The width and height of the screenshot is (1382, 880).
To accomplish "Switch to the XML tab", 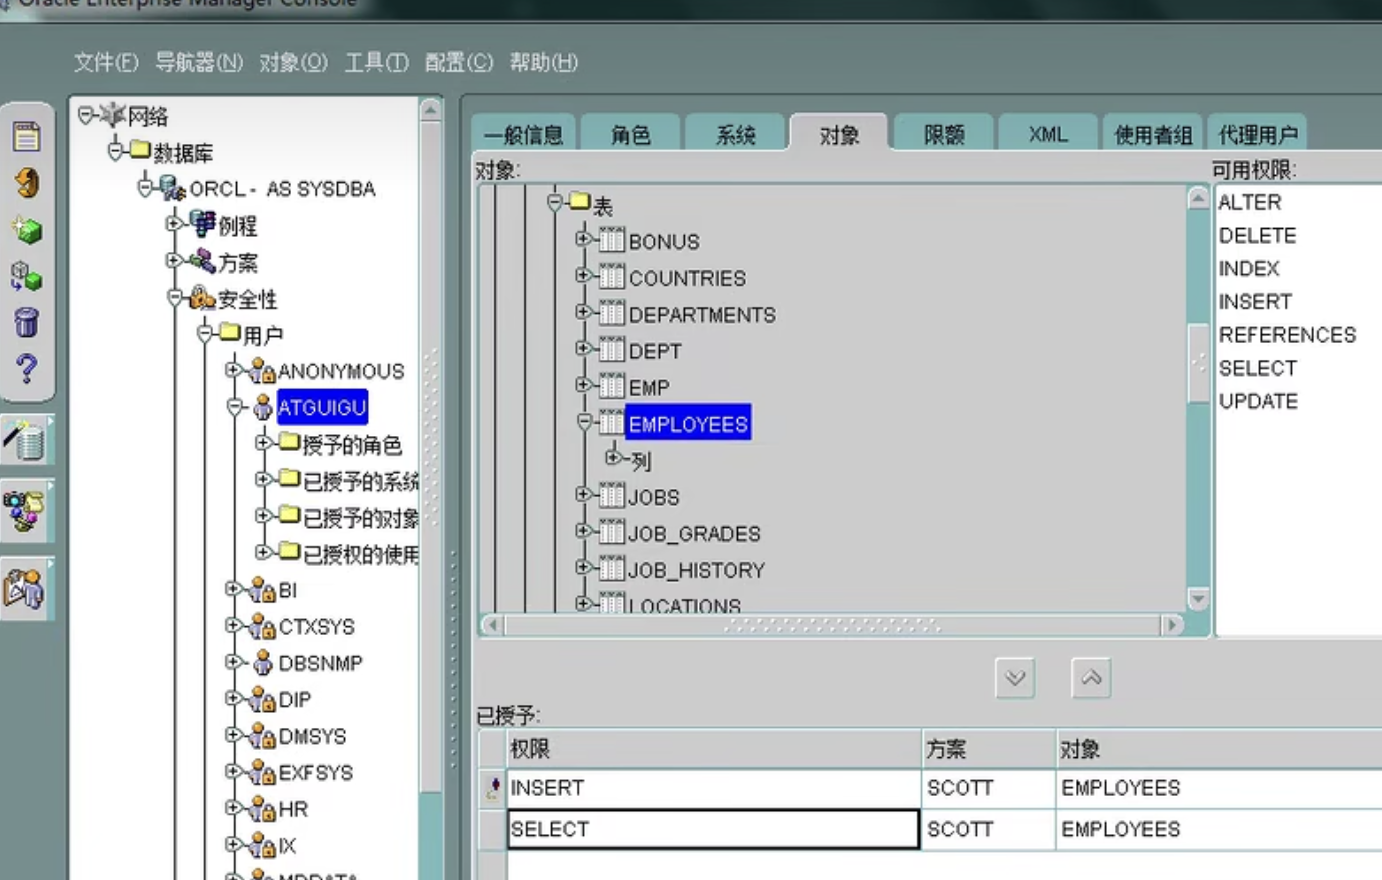I will point(1048,134).
